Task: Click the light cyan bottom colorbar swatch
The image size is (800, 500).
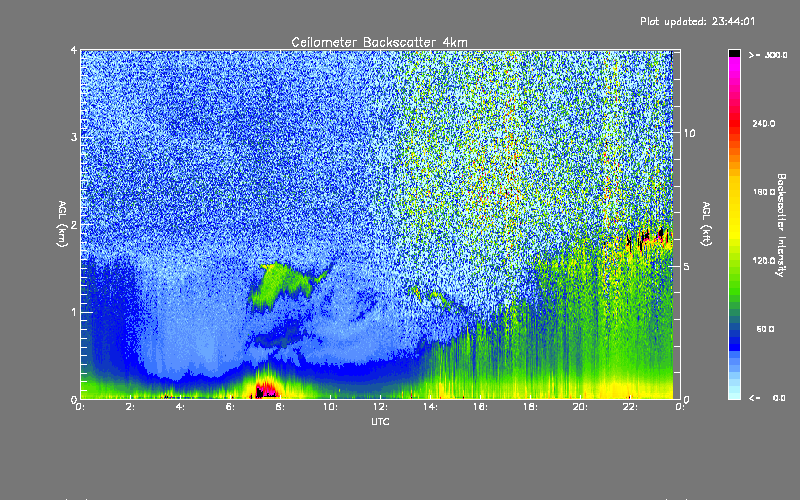Action: click(734, 394)
